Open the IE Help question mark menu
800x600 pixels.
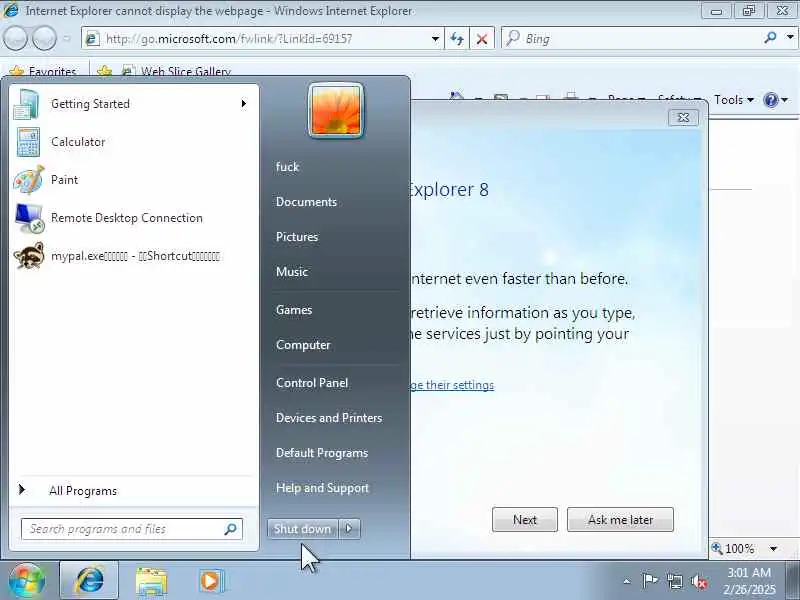click(x=776, y=100)
